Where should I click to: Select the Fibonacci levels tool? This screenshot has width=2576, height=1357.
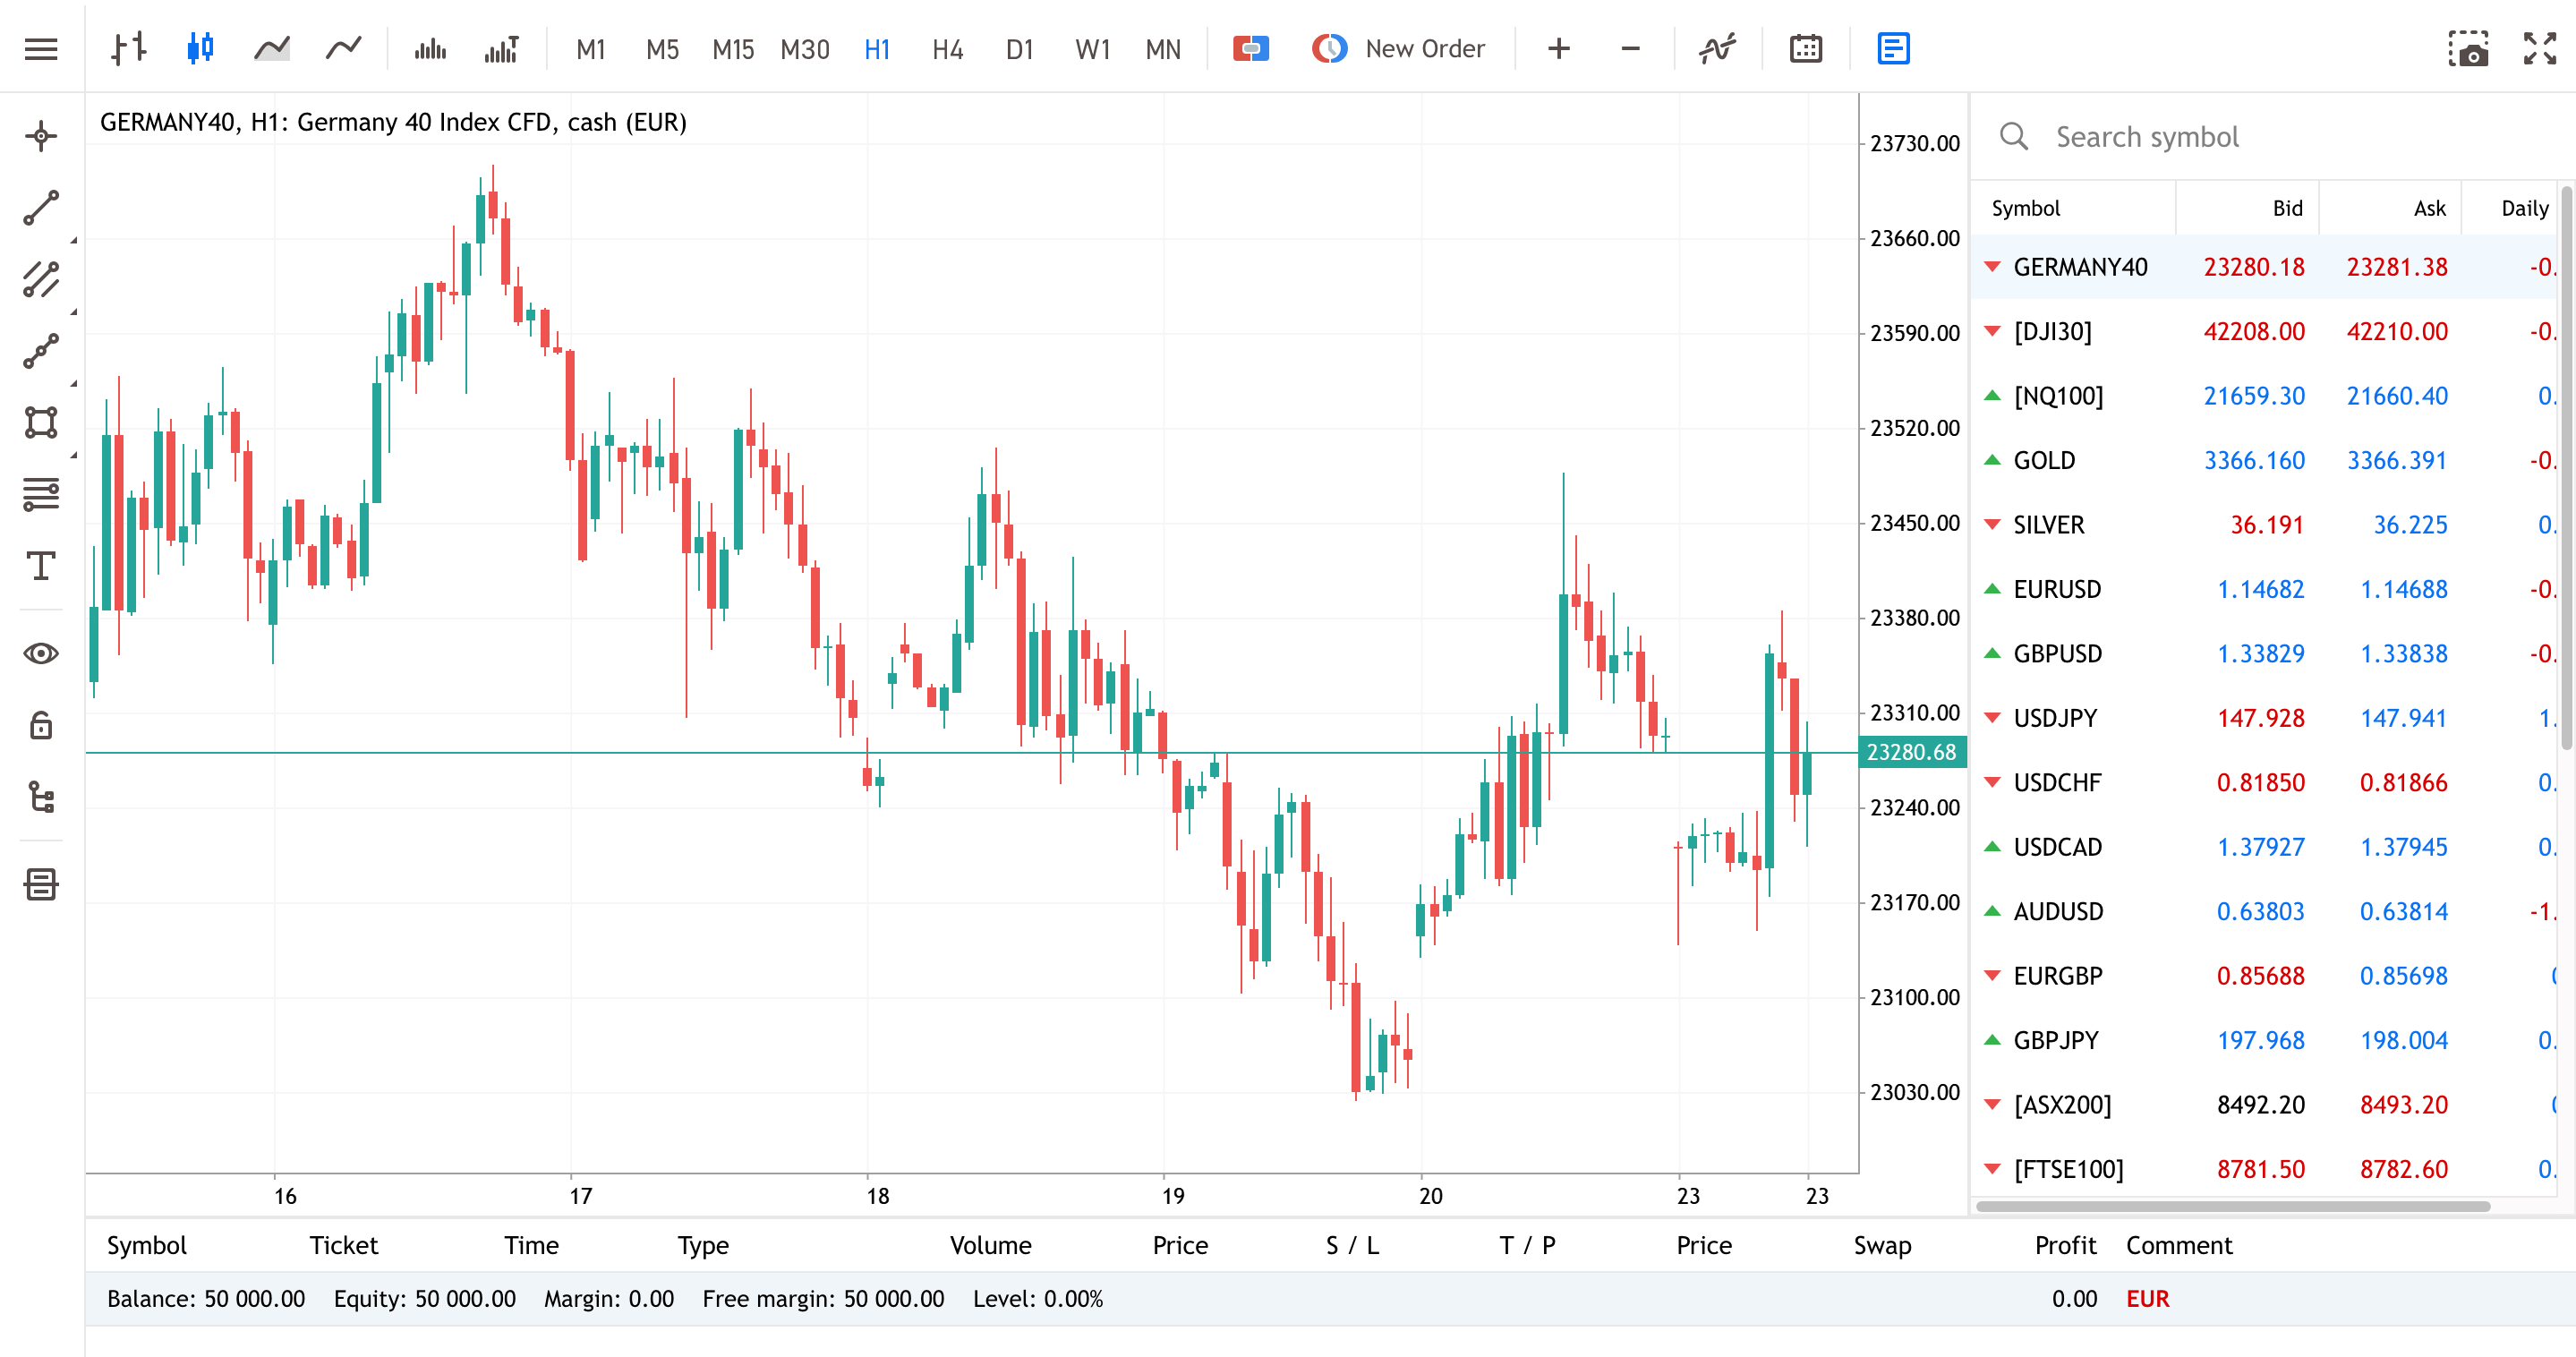41,494
